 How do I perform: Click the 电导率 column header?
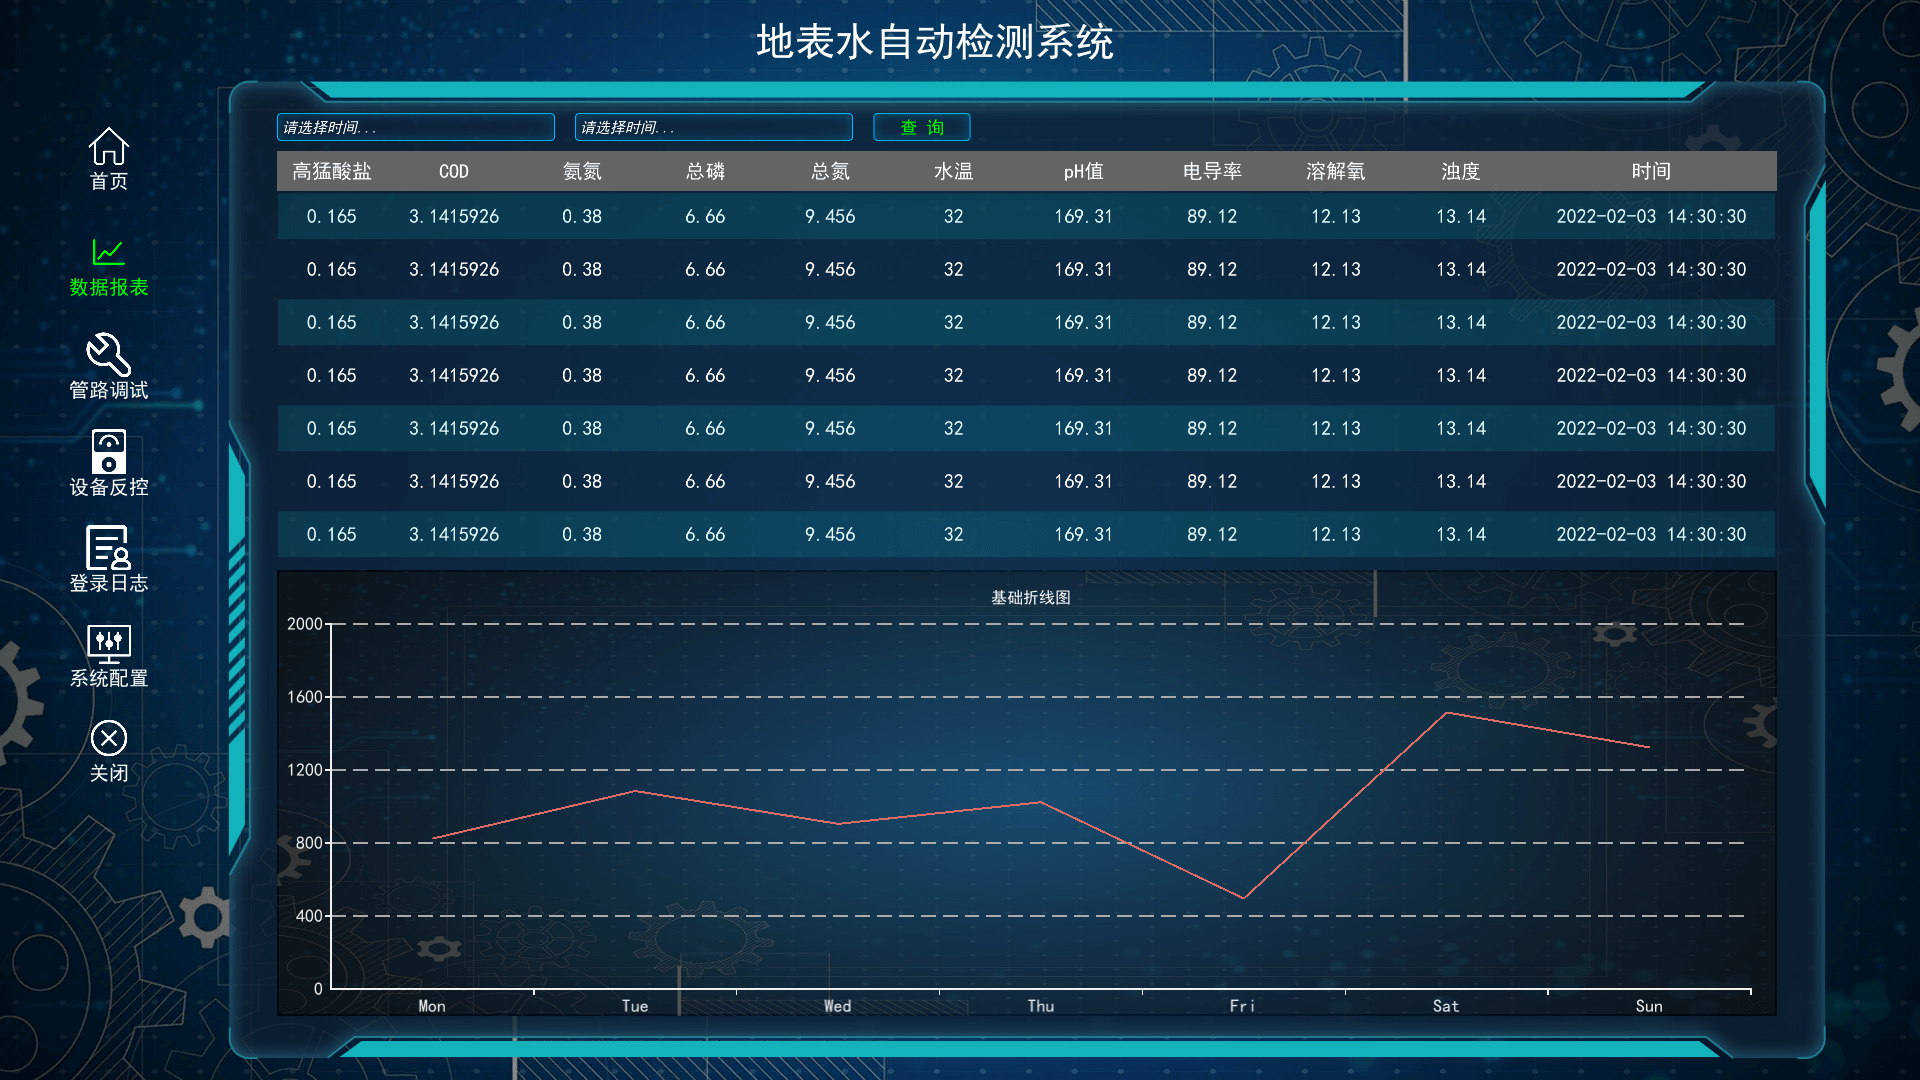(1212, 171)
